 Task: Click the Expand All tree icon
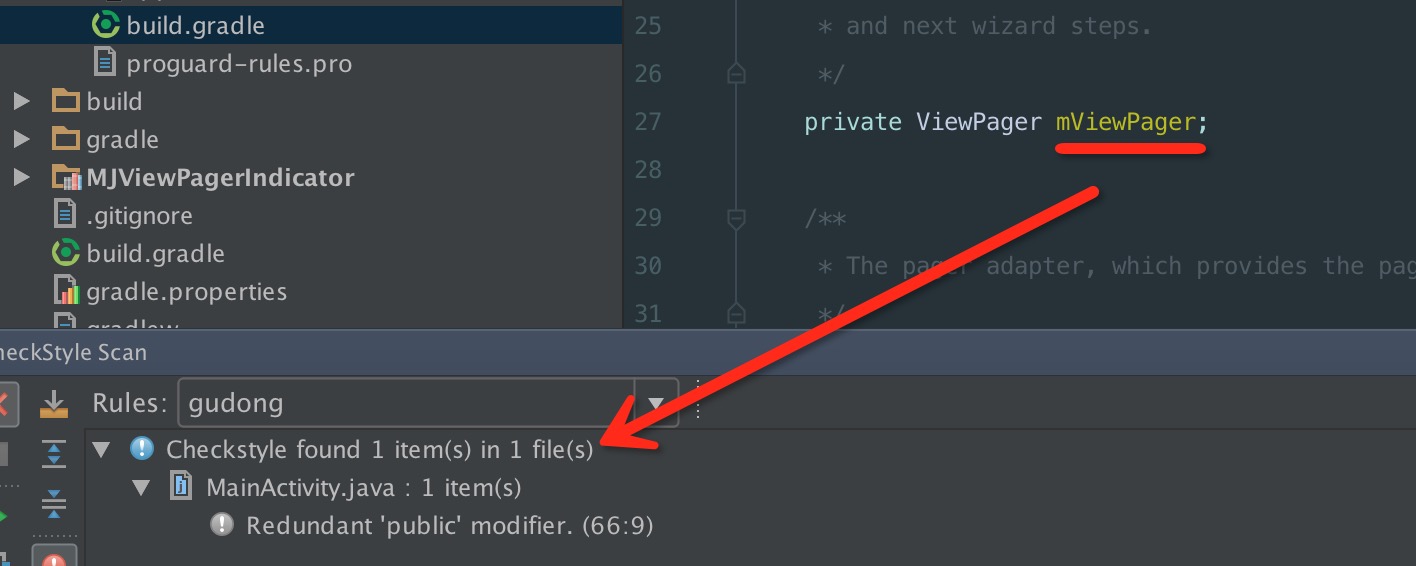[53, 454]
